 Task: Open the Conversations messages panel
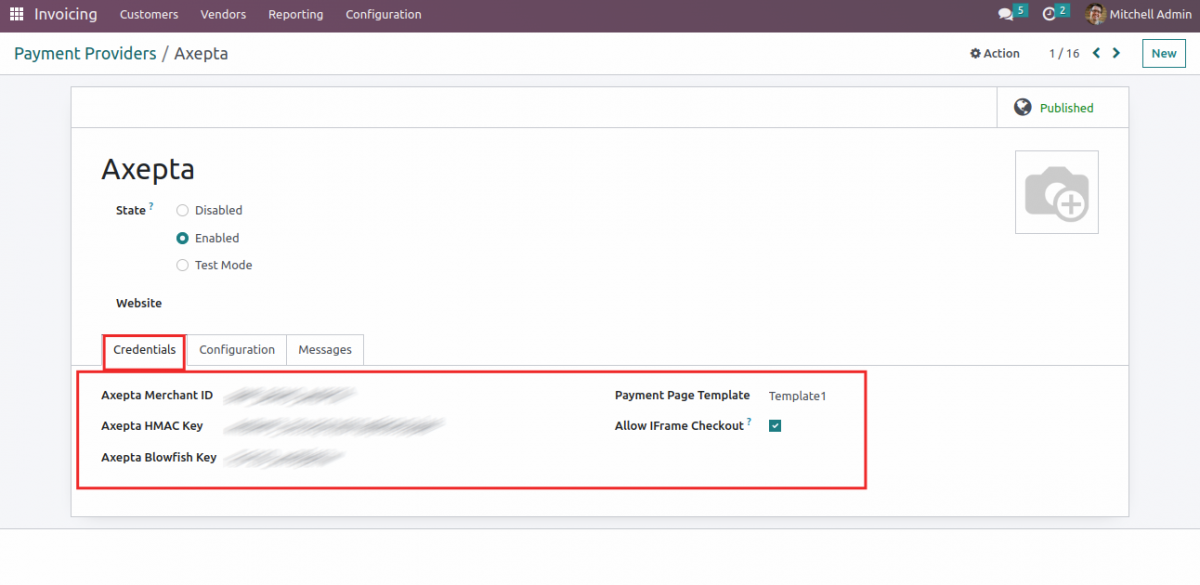pos(1006,14)
